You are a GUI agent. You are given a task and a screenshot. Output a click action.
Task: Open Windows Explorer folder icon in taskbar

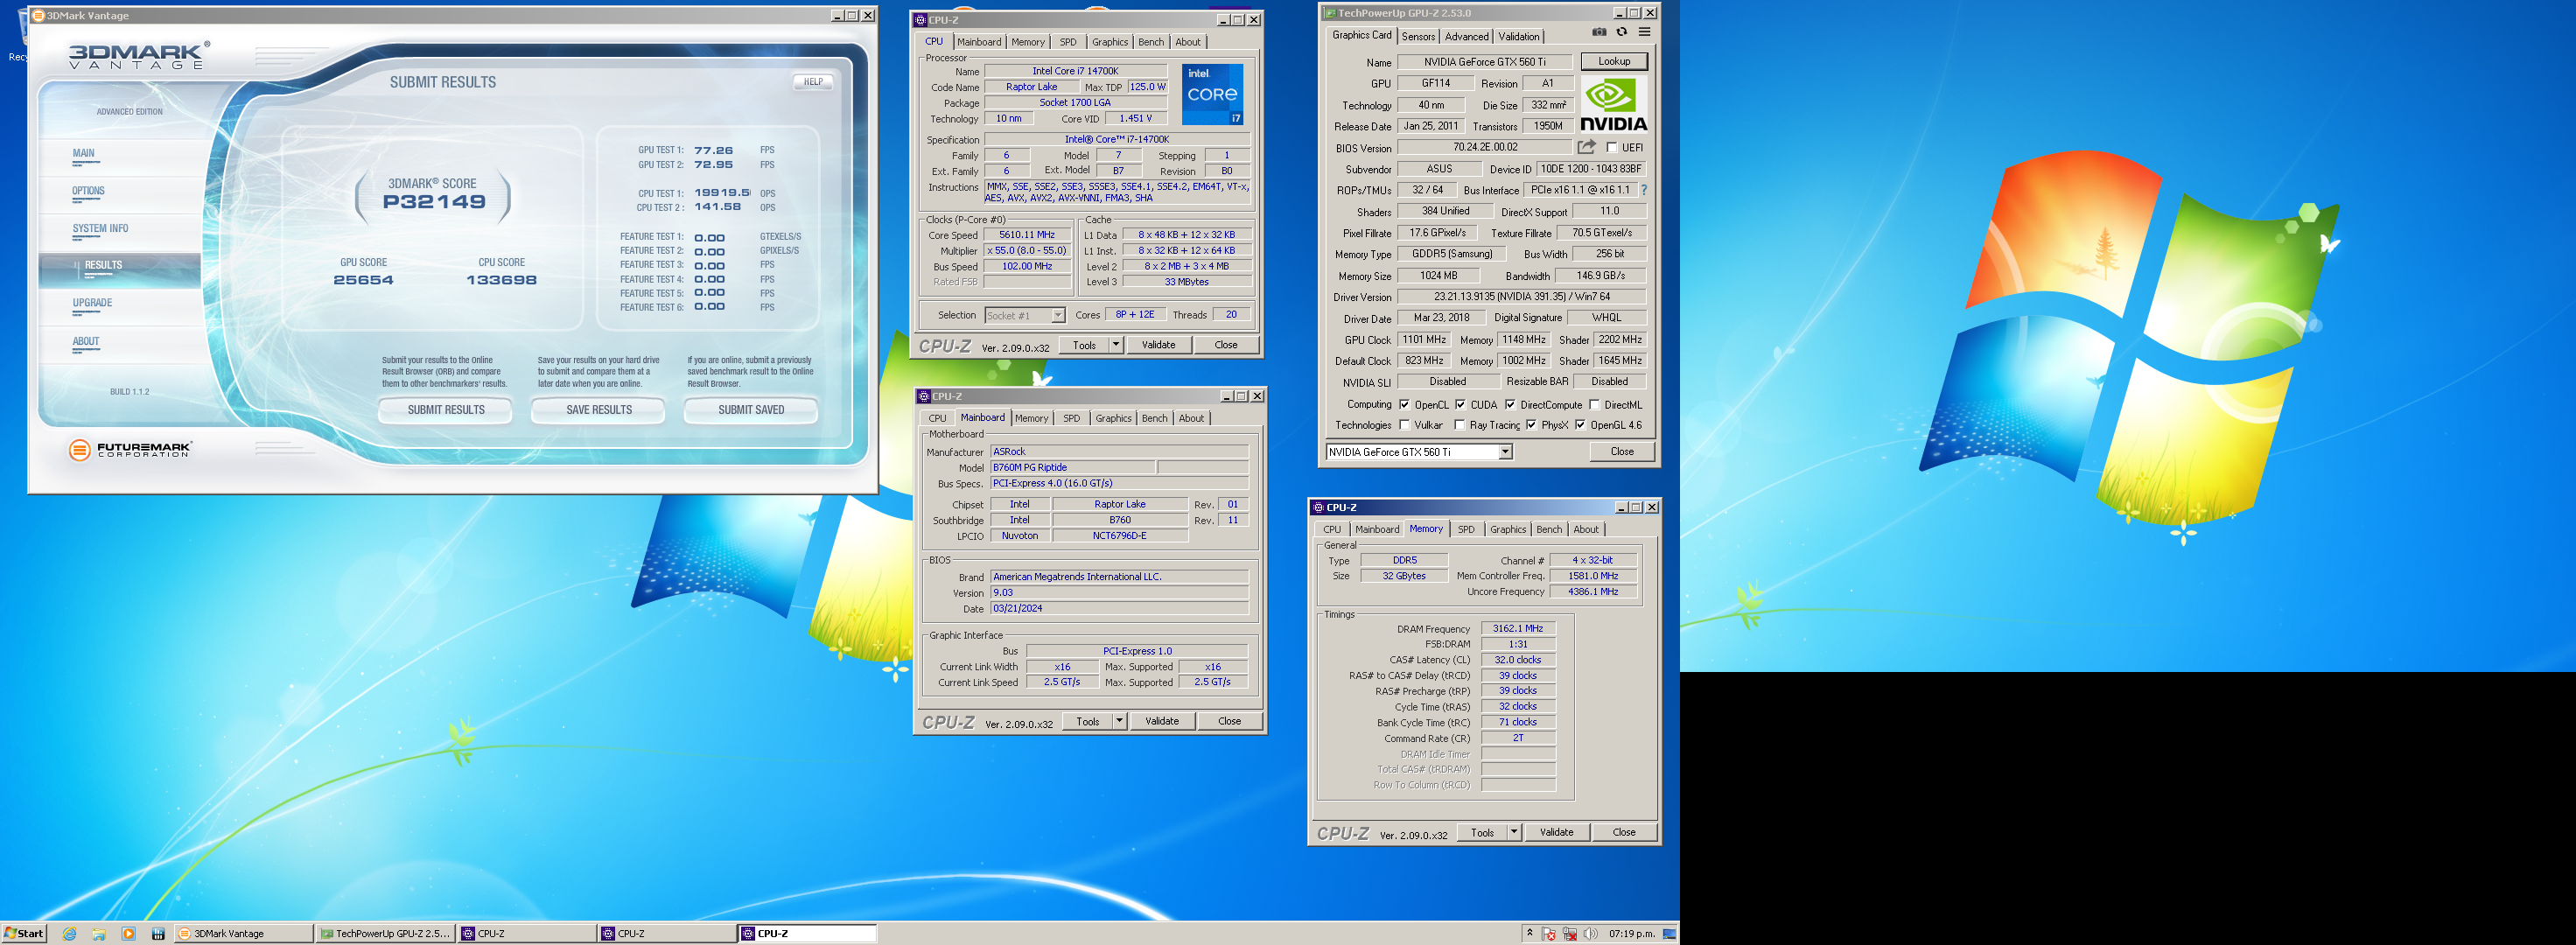tap(99, 934)
